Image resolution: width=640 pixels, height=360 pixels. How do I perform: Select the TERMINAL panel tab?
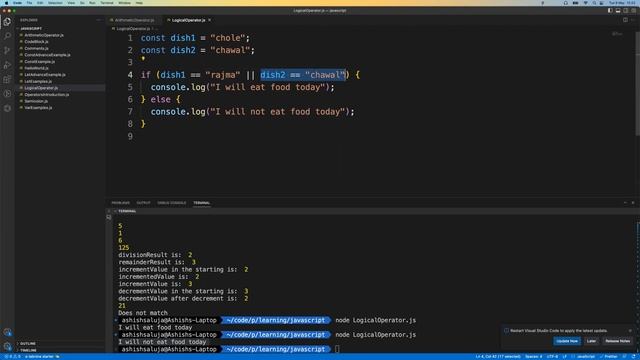point(202,203)
